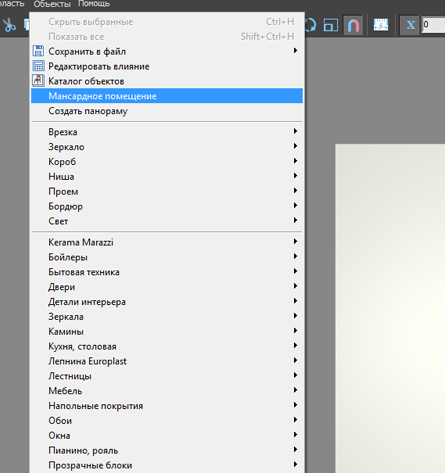Expand the Врезка submenu arrow
The image size is (445, 473).
295,131
